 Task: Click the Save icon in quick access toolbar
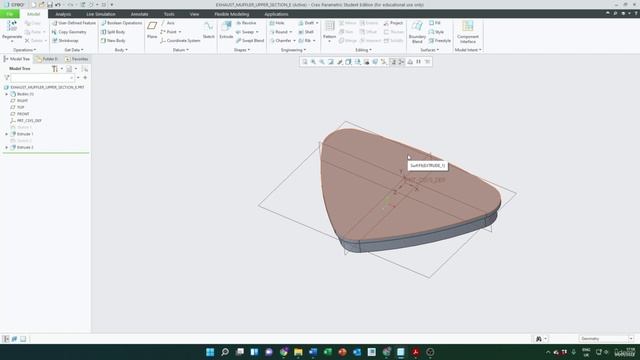tap(49, 5)
